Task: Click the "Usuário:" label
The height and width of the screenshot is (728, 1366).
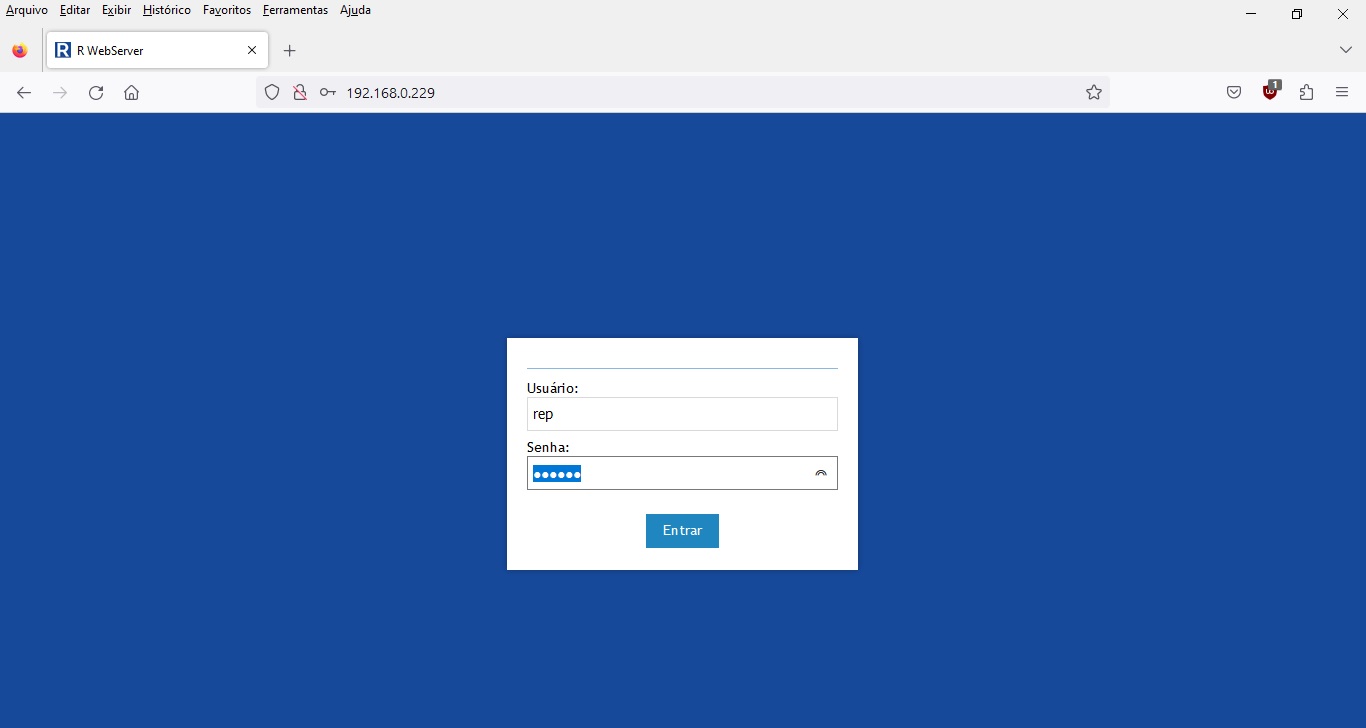Action: 553,388
